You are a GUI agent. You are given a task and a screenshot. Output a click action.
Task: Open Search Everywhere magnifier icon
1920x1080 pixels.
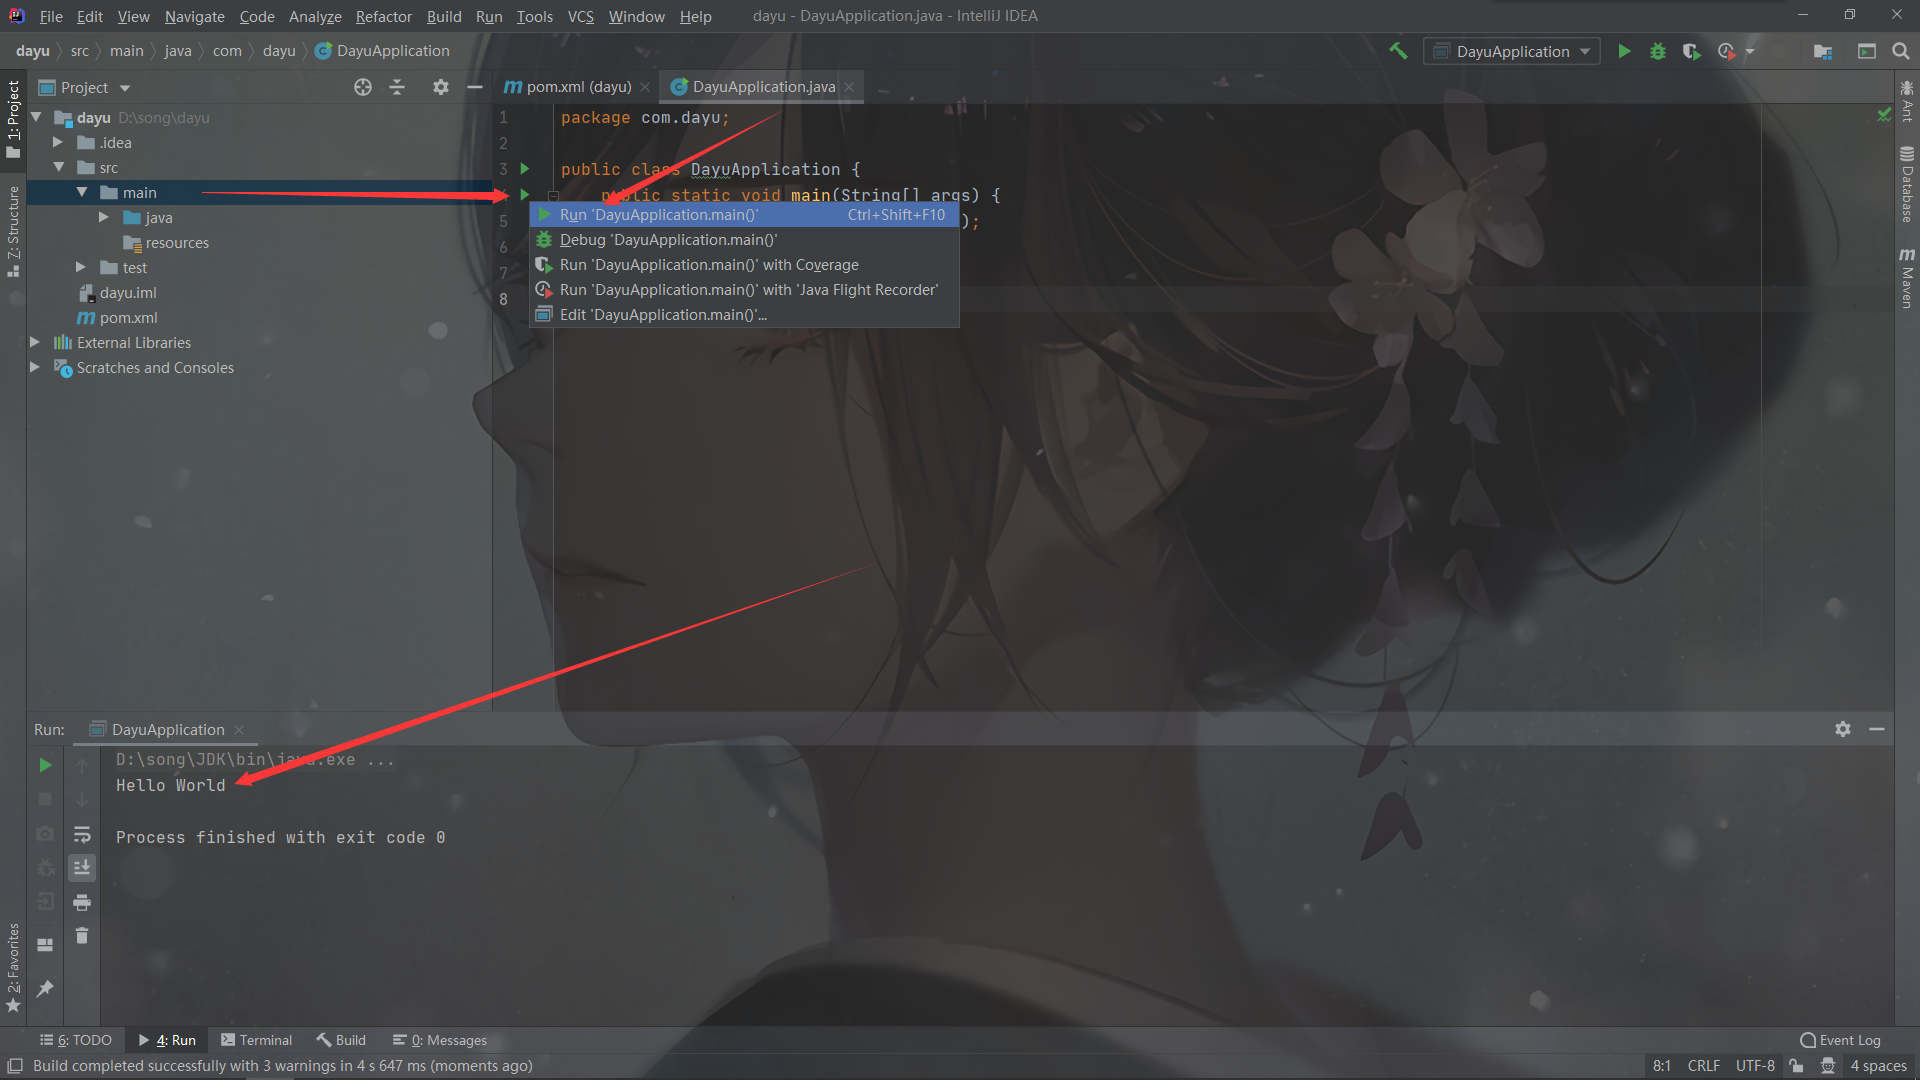(x=1901, y=51)
